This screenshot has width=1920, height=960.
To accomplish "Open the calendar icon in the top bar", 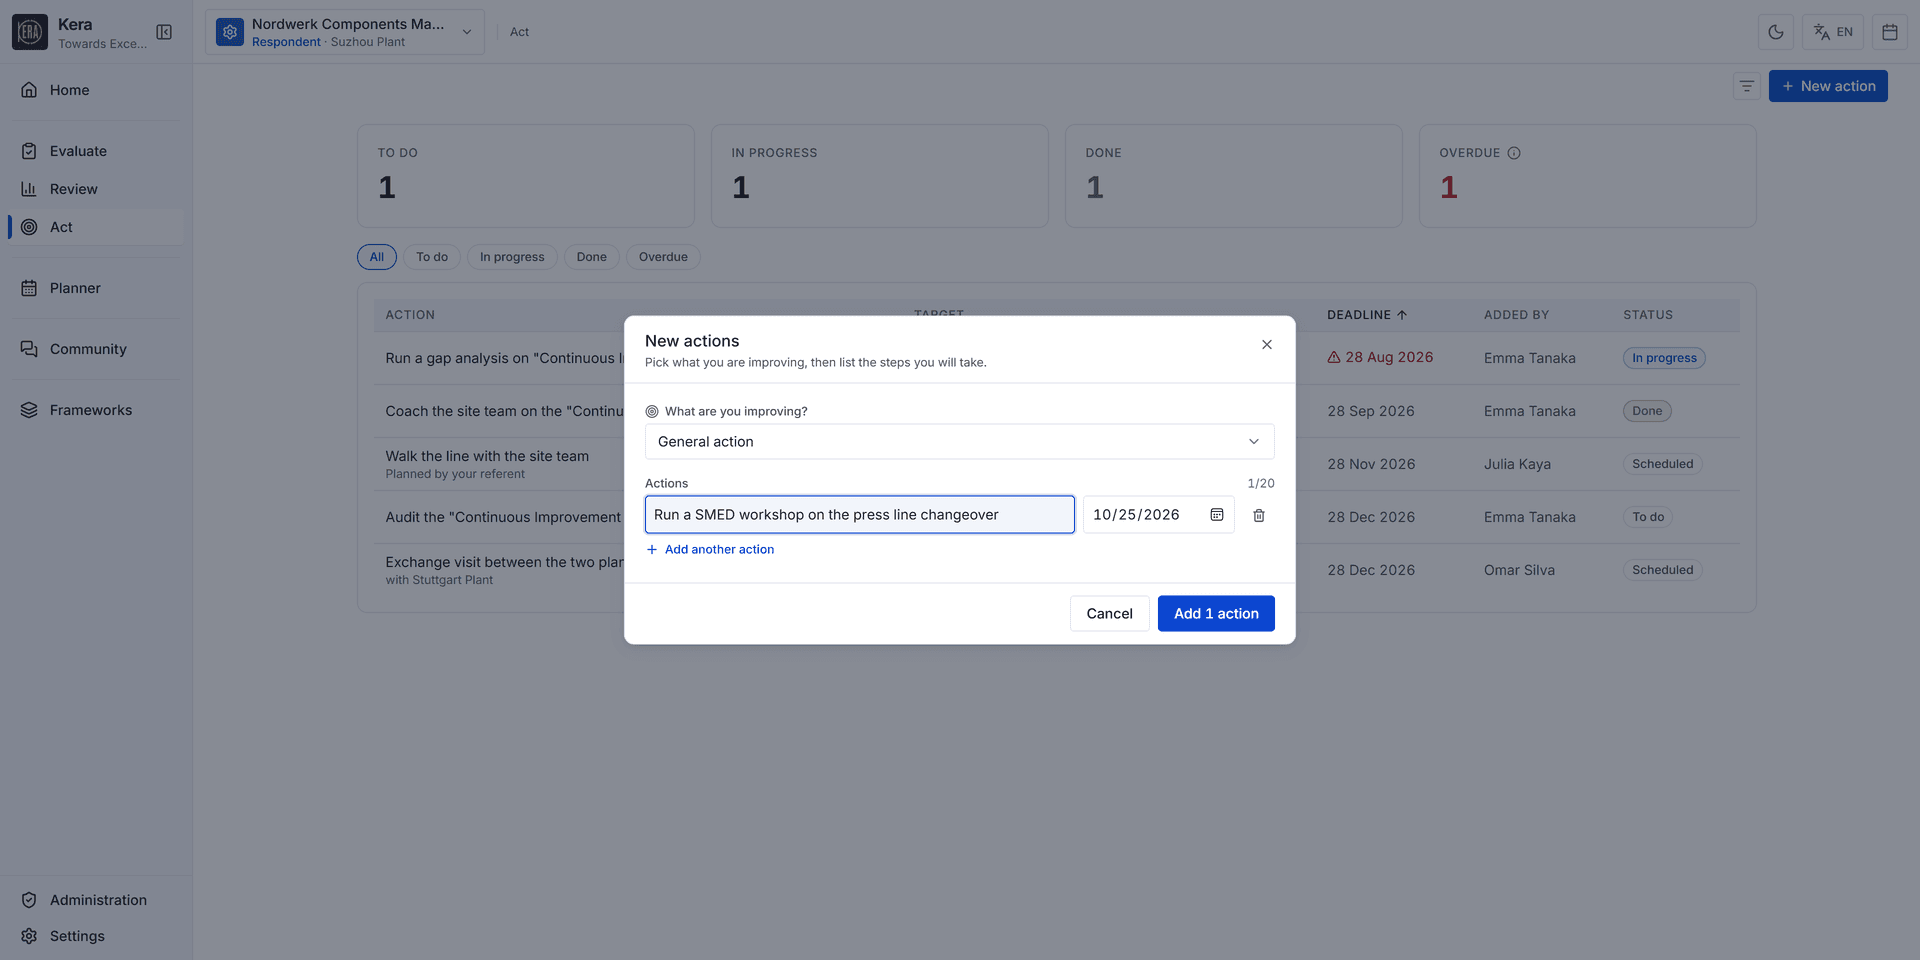I will (1890, 32).
